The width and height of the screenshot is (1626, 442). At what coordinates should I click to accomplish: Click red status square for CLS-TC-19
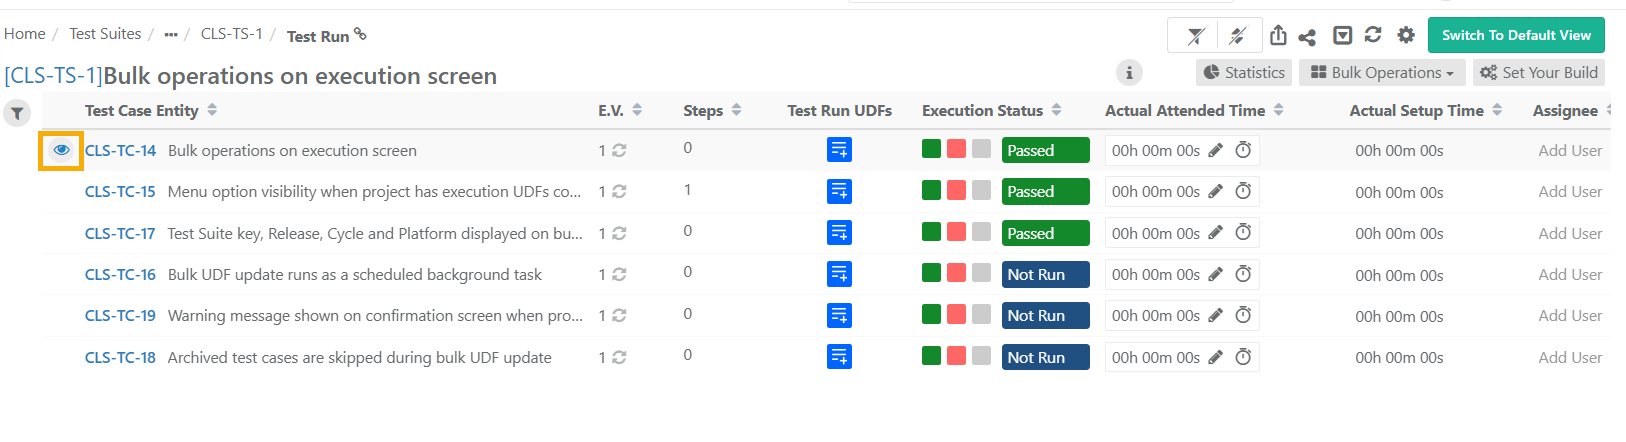[956, 314]
